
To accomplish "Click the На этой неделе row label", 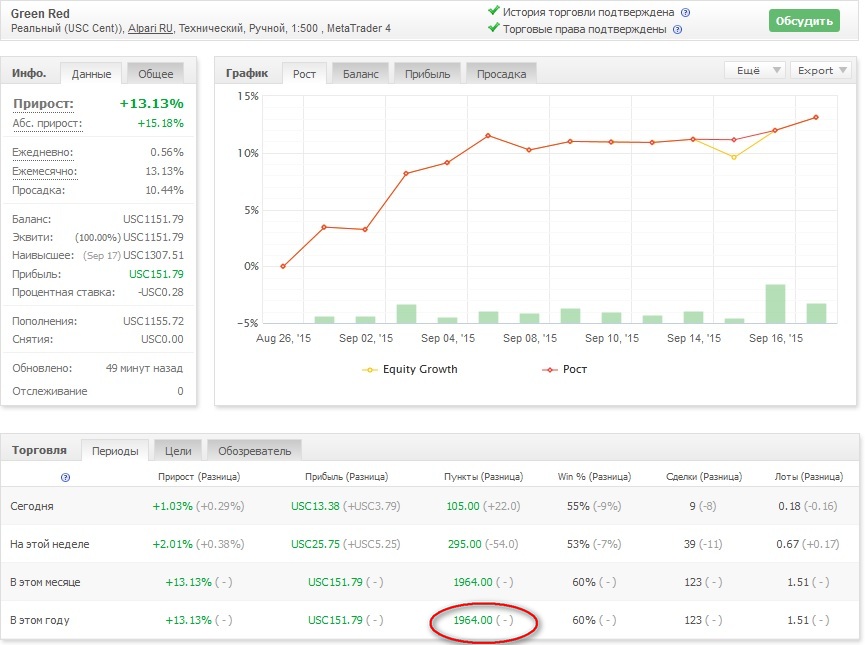I will (50, 544).
